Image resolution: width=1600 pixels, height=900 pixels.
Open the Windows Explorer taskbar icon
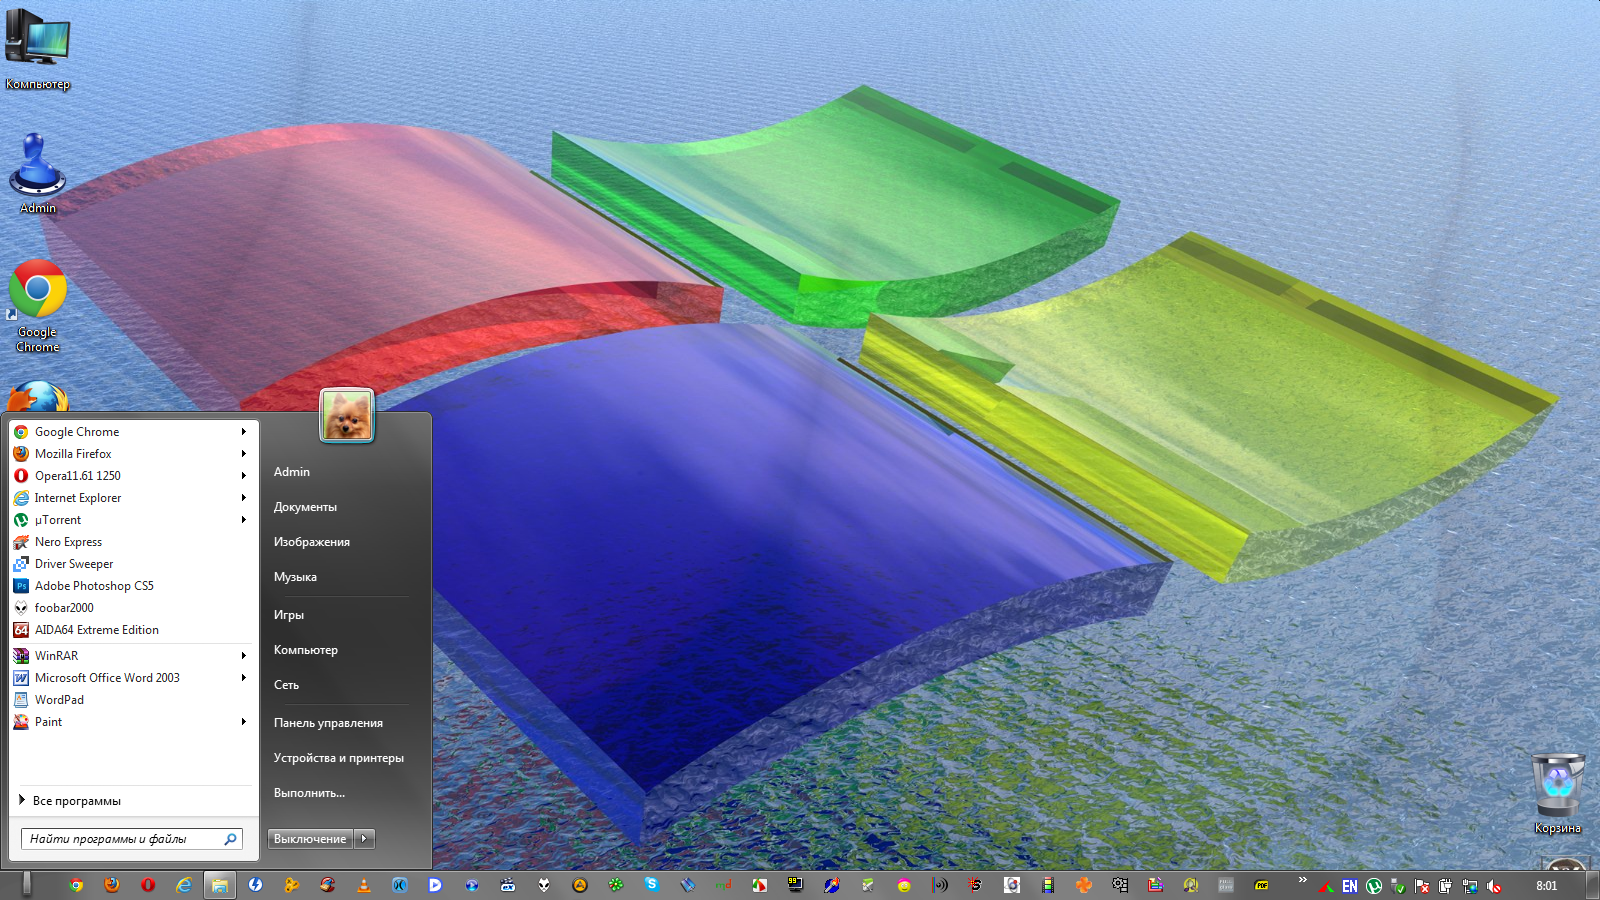(x=220, y=885)
